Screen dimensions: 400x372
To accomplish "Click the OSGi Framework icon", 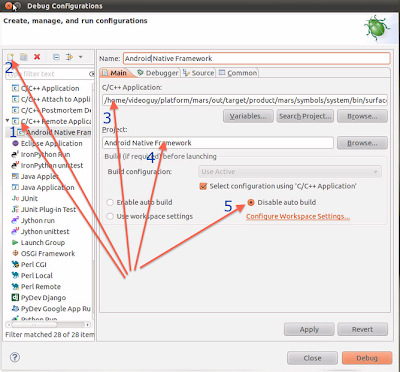I will [15, 253].
